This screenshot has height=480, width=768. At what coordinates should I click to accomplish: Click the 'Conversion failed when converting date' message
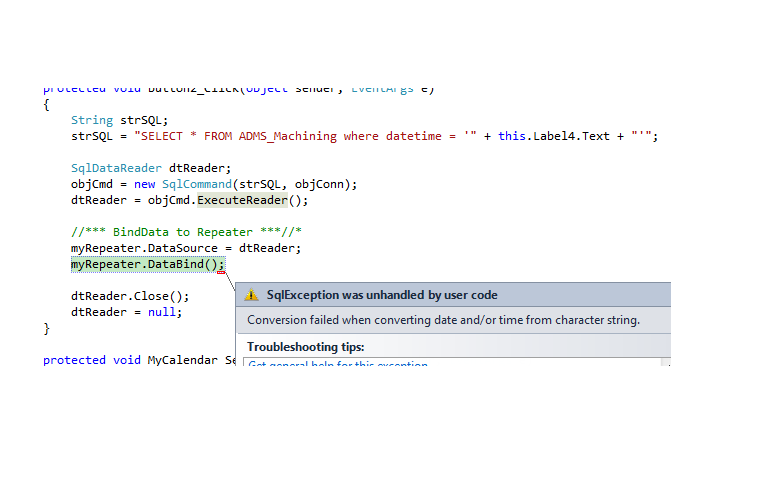point(443,320)
